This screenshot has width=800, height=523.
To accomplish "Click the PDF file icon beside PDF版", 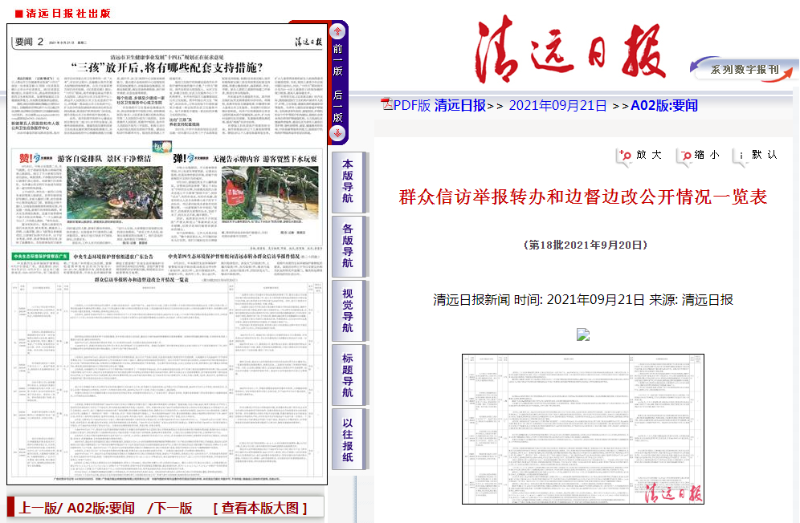I will pyautogui.click(x=387, y=105).
